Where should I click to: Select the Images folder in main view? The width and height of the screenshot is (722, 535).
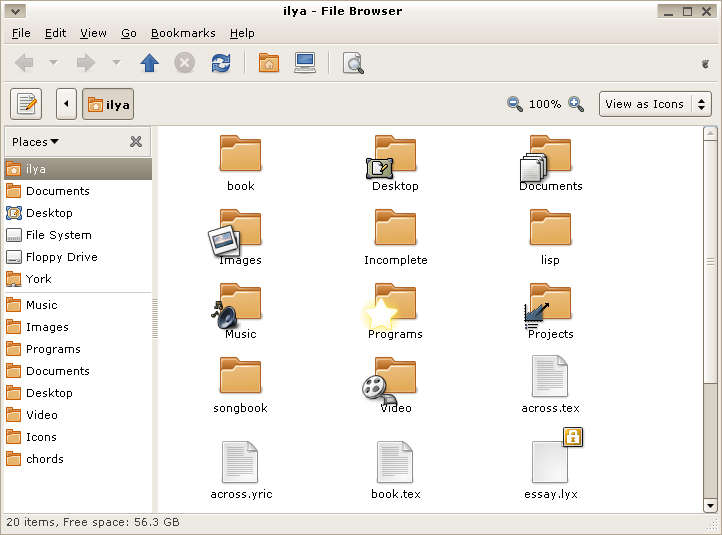point(236,232)
